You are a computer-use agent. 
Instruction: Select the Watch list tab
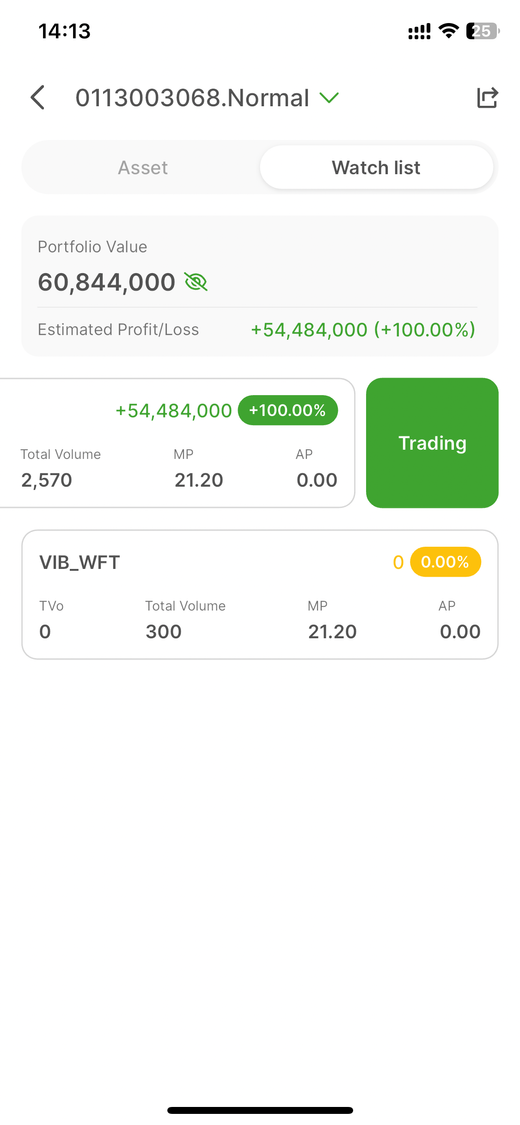pos(376,168)
